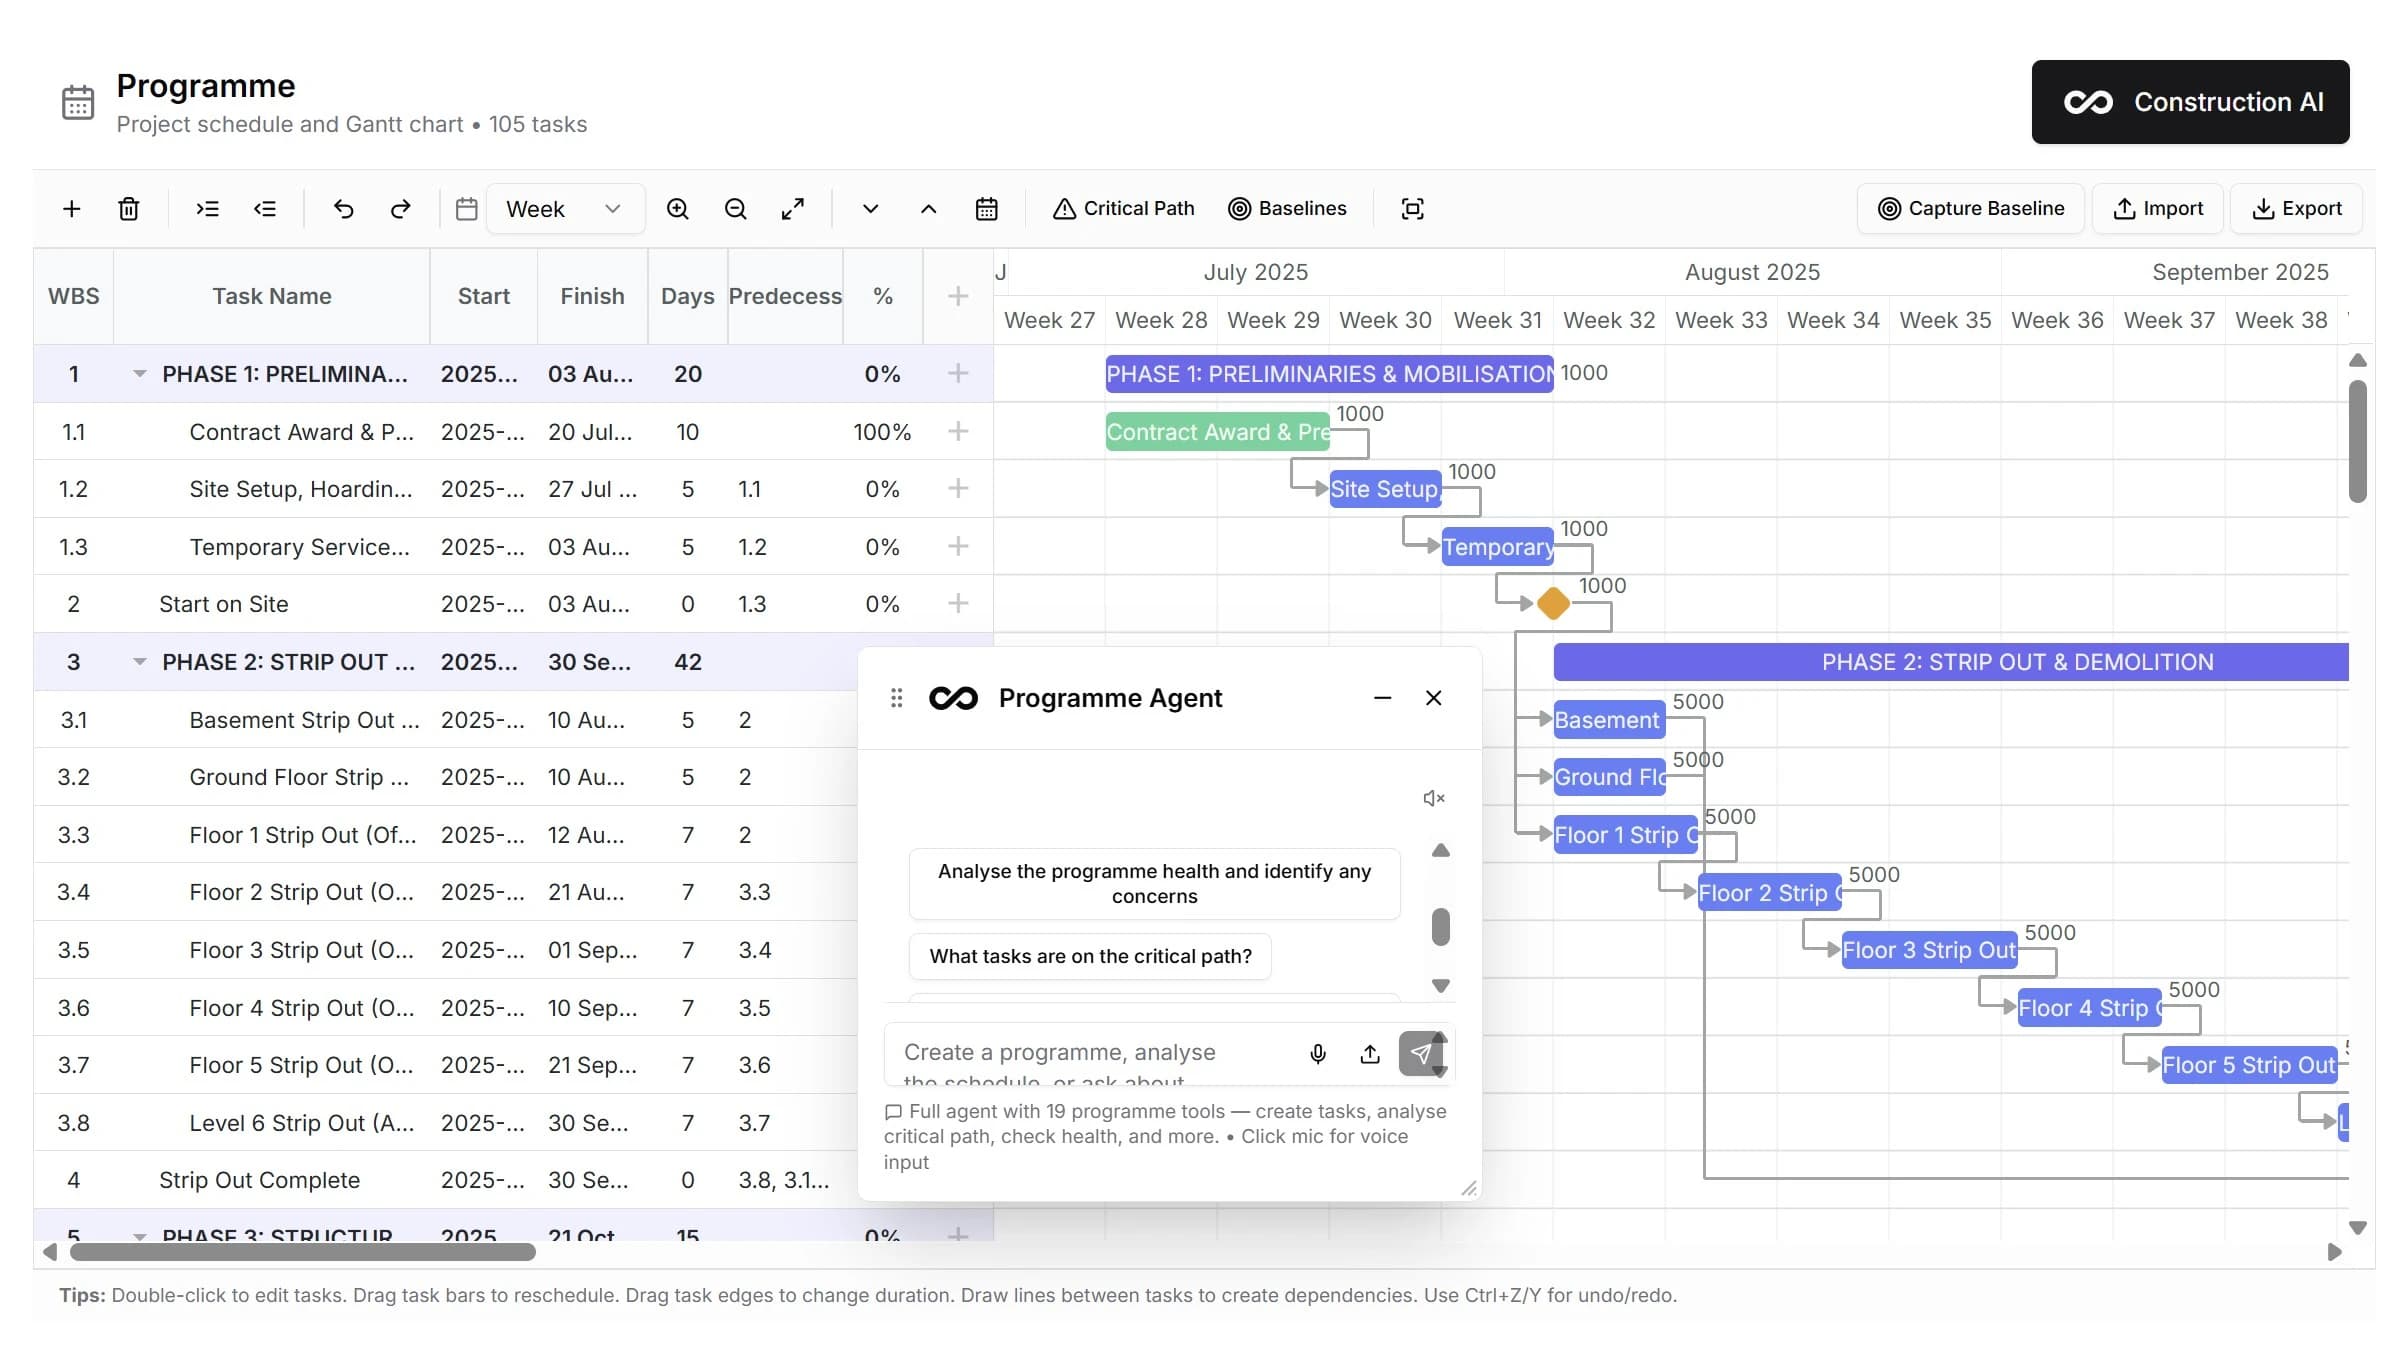Expand the chart to fullscreen
This screenshot has height=1365, width=2399.
[793, 208]
